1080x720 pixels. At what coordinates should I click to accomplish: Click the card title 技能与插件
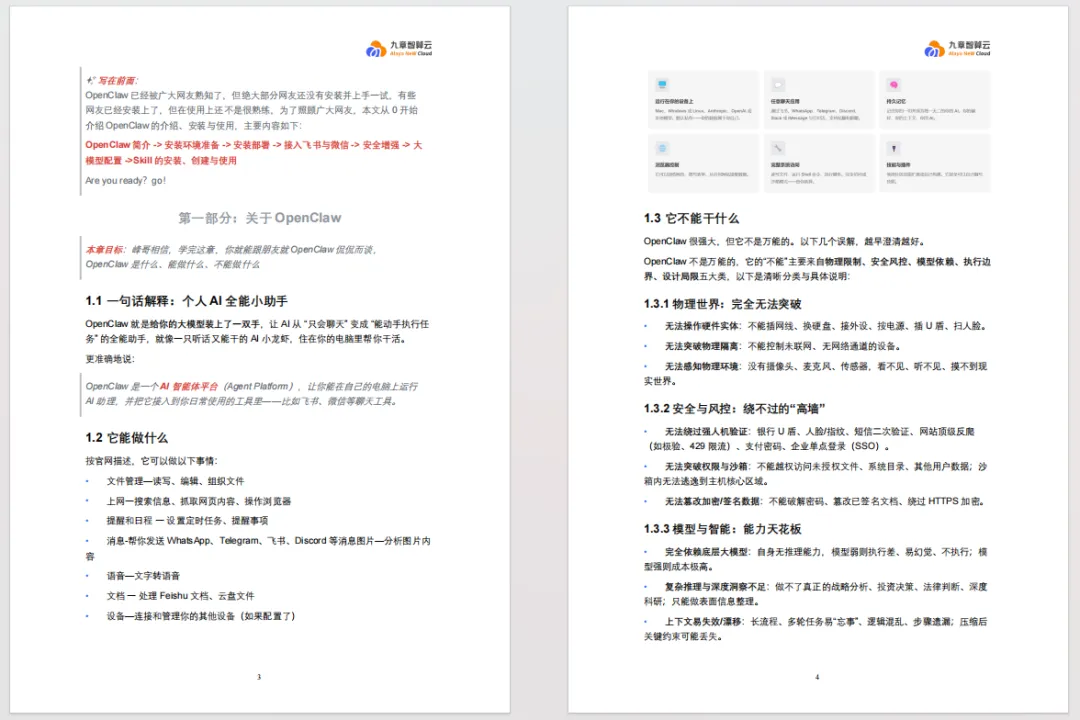[x=898, y=165]
